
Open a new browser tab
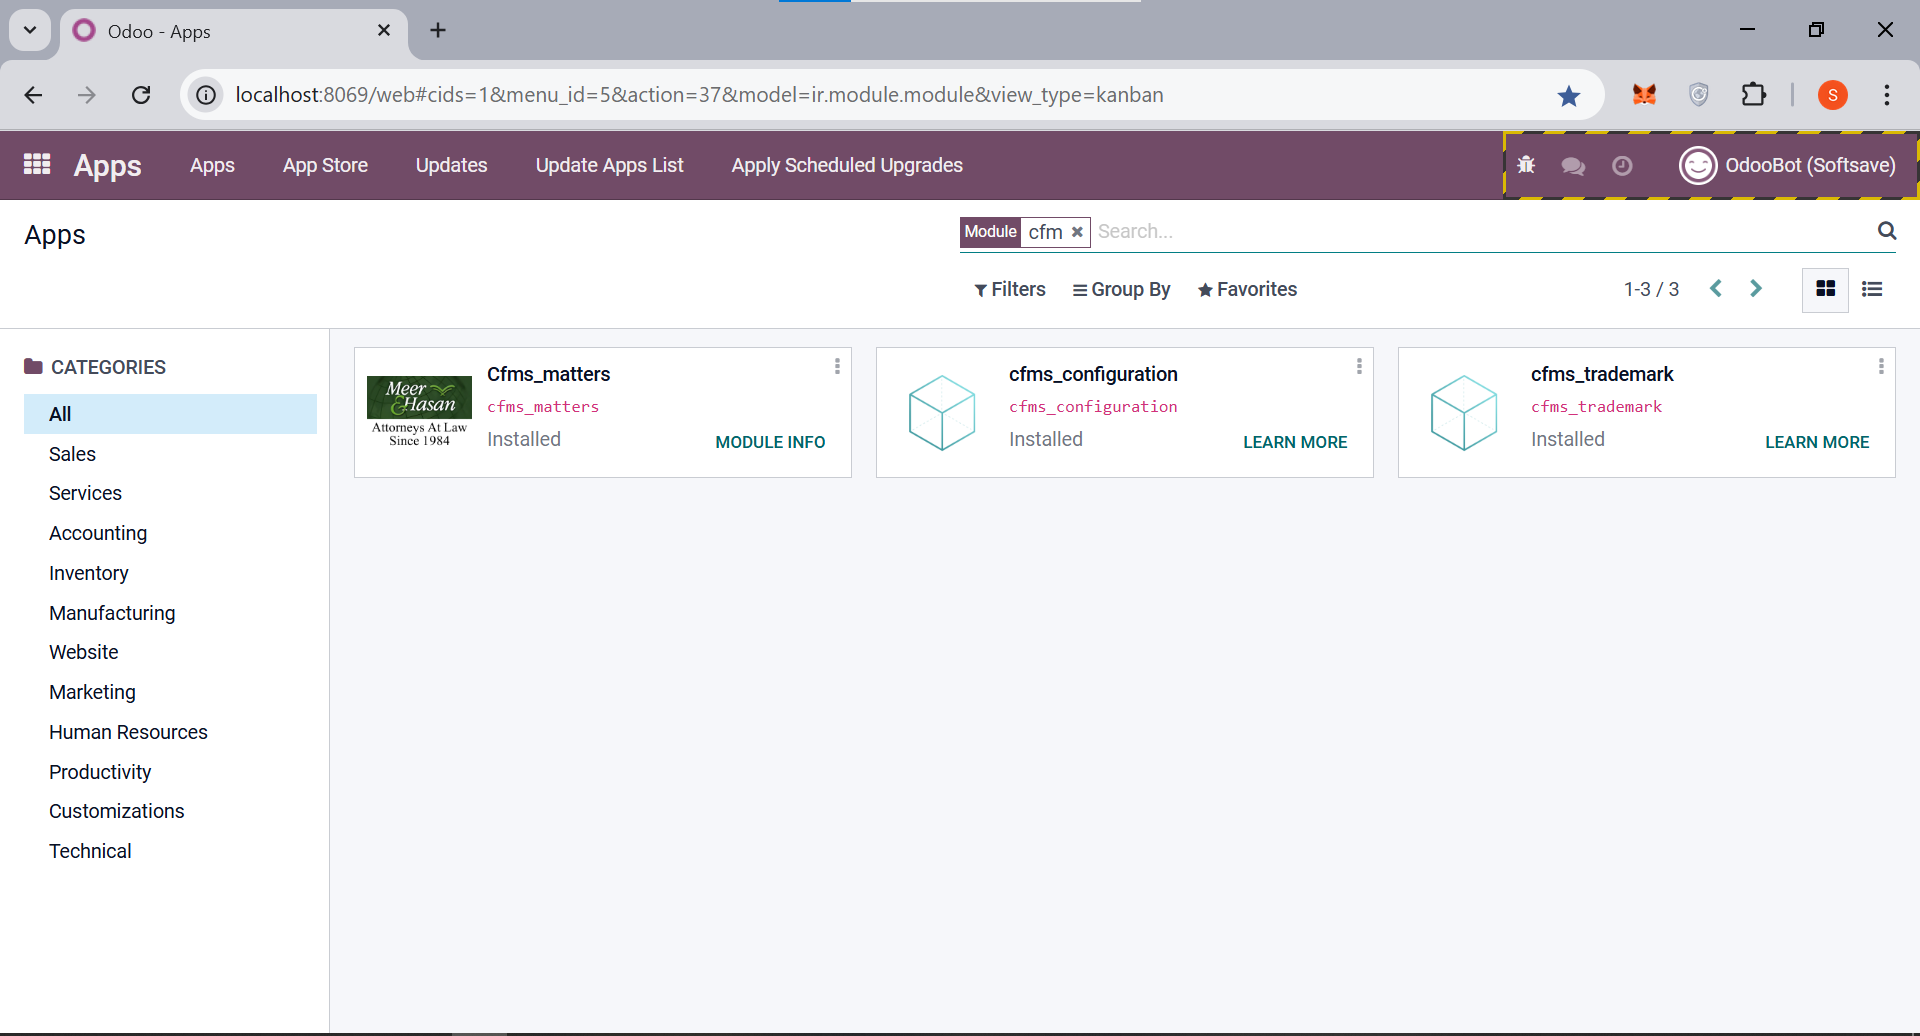(x=438, y=30)
